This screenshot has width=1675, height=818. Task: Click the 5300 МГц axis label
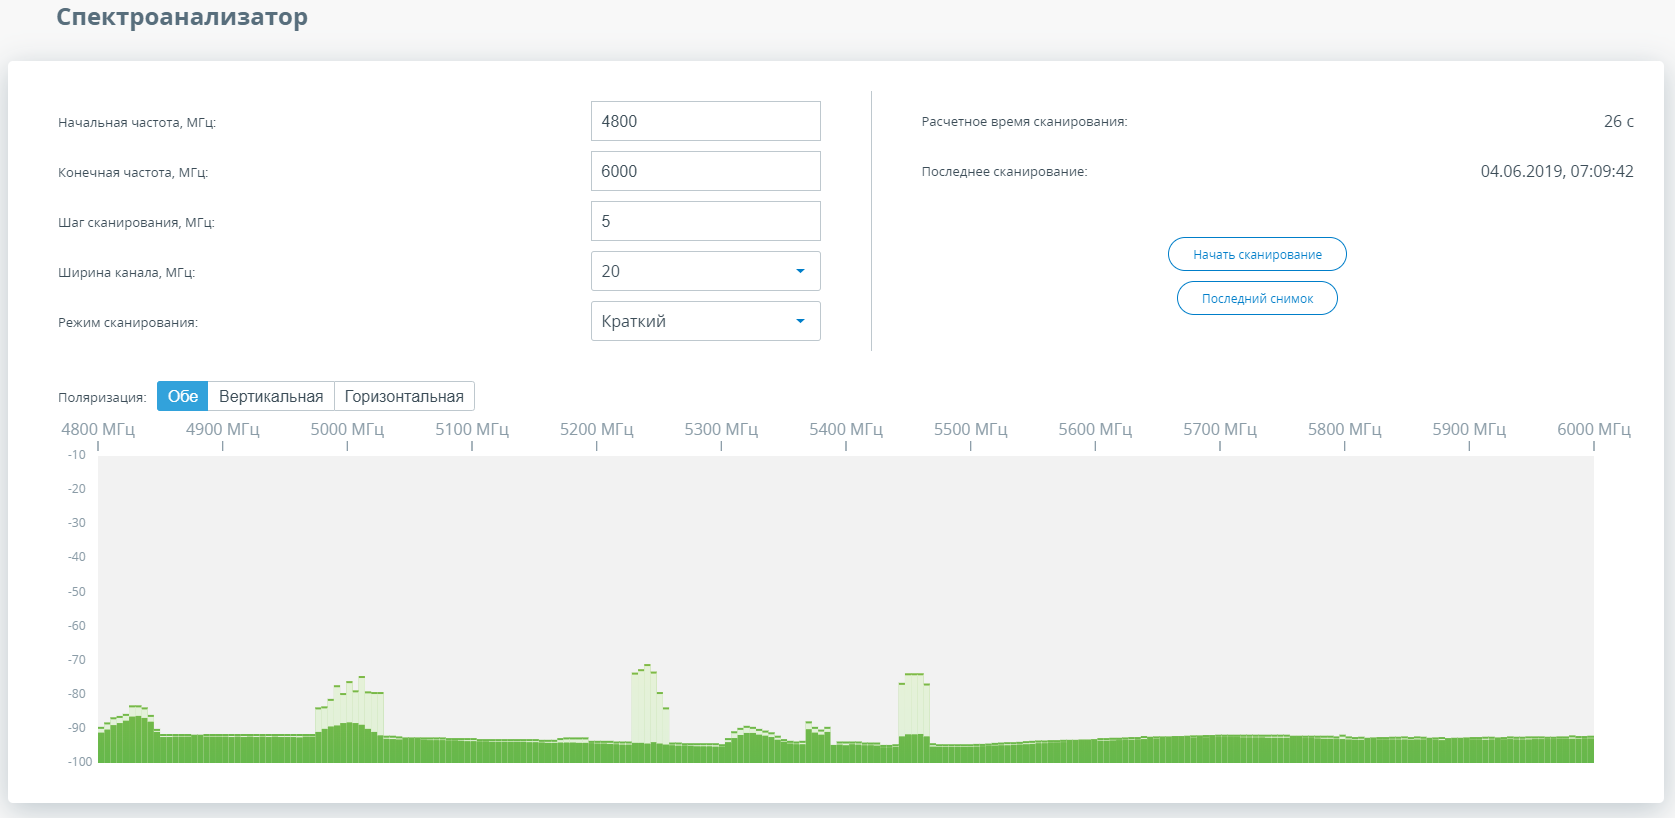[x=721, y=429]
